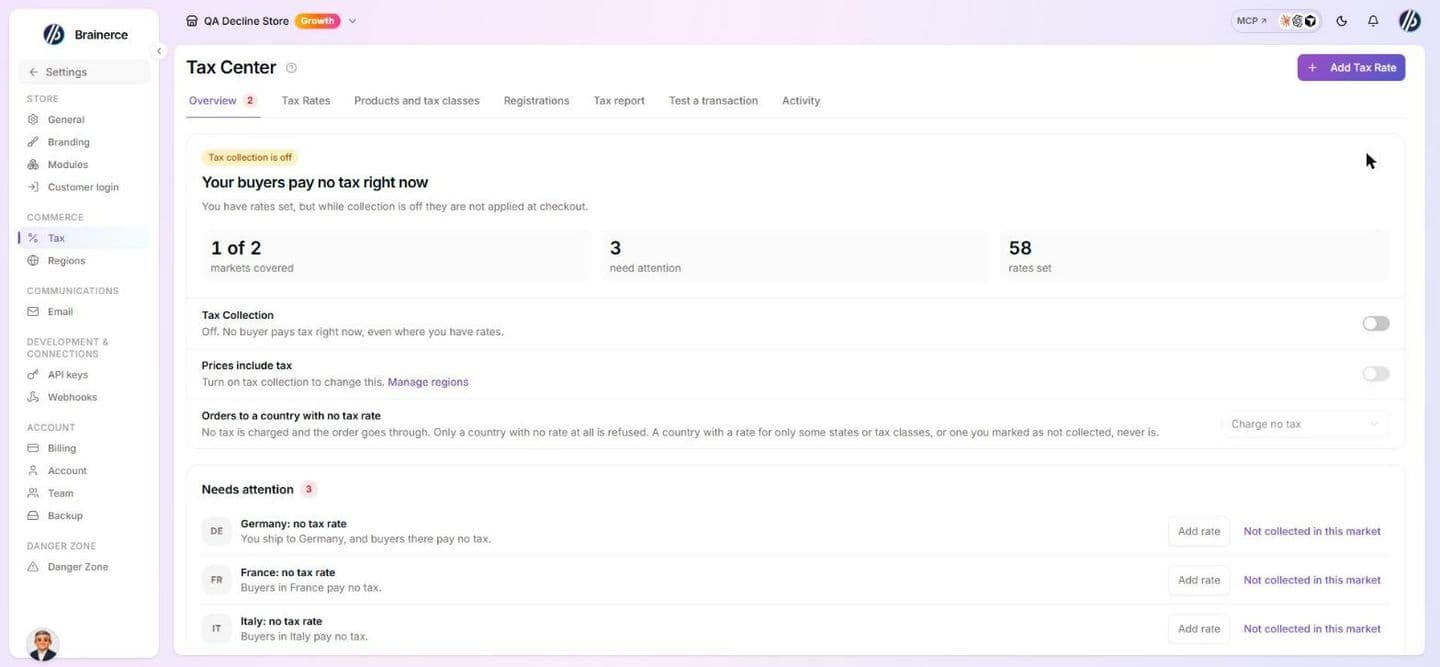
Task: Switch to the Activity tab
Action: tap(801, 101)
